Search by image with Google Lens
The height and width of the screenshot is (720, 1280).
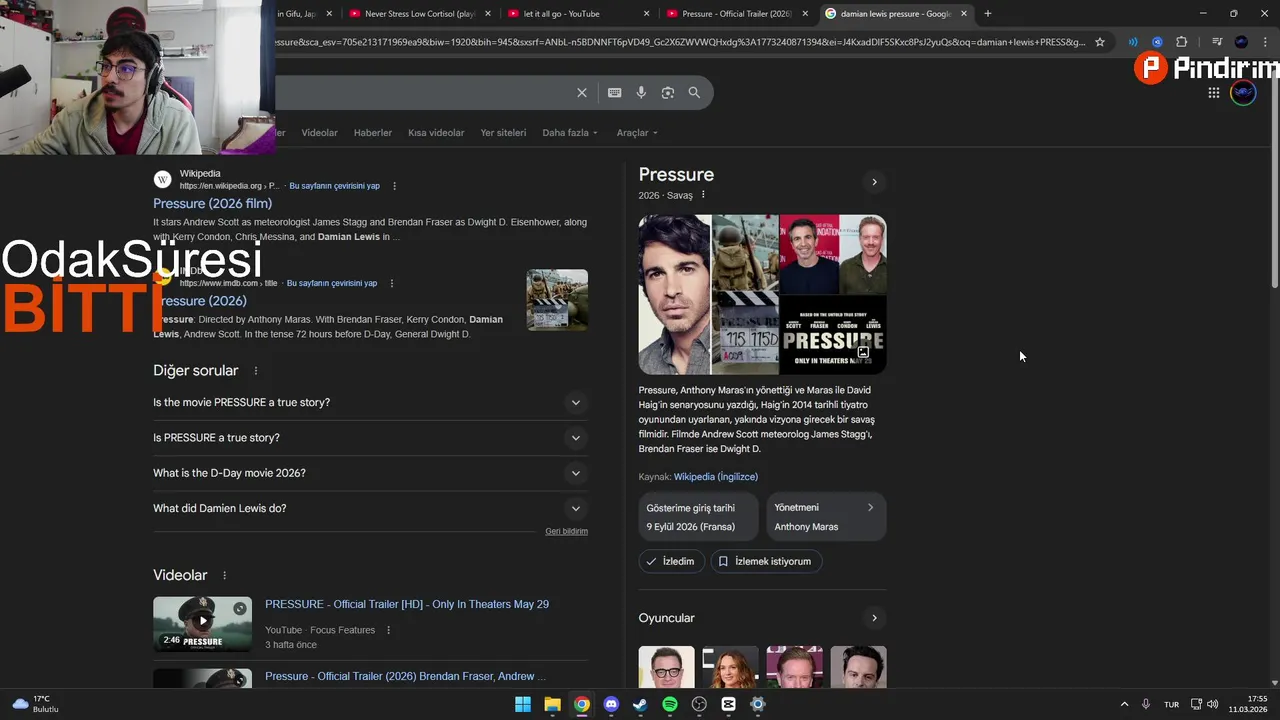coord(668,93)
